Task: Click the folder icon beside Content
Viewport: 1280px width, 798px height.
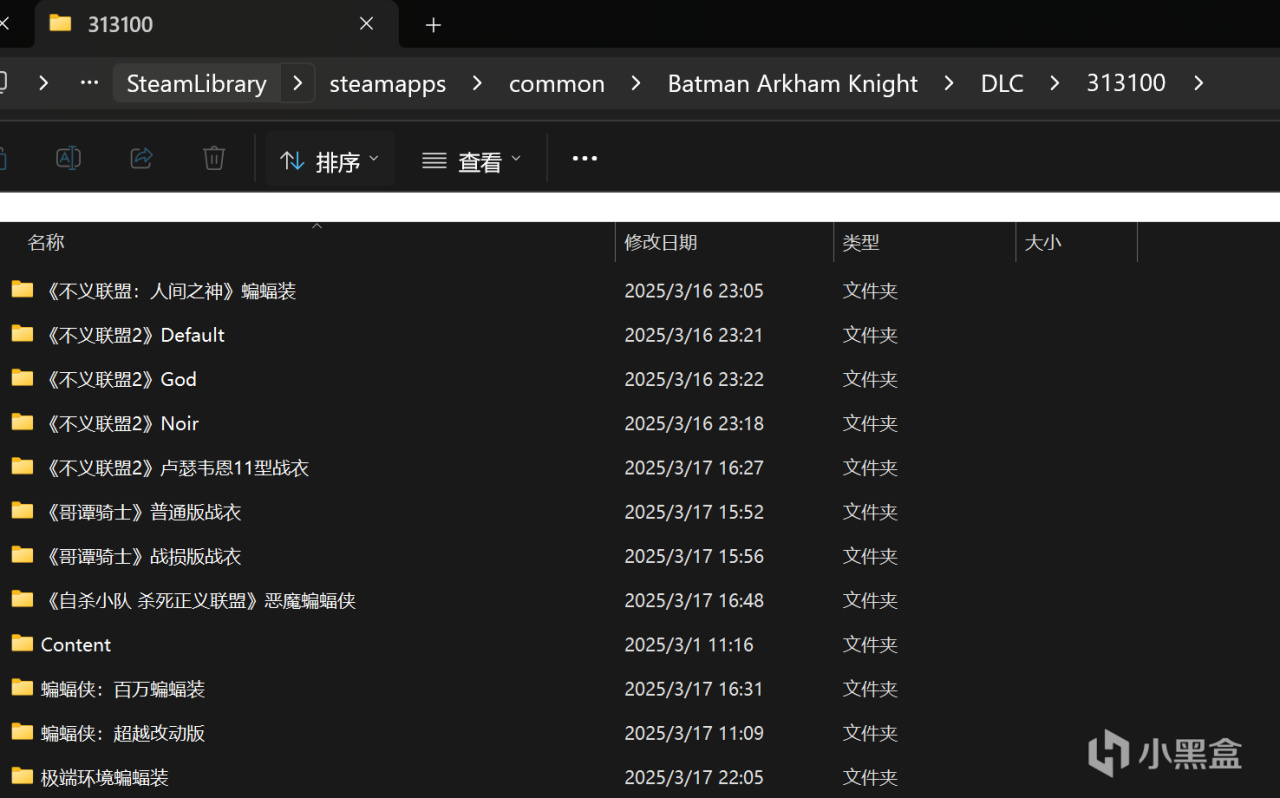Action: click(22, 643)
